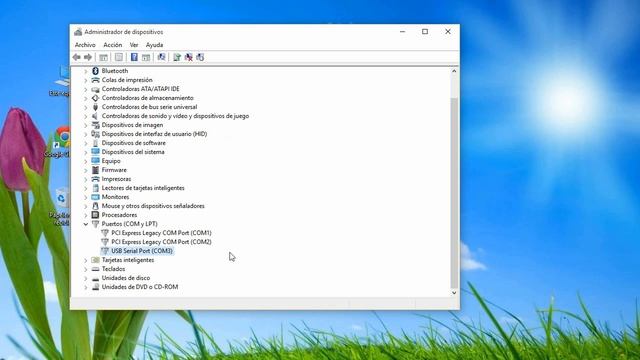Select PCI Express Legacy COM Port (COM2)
This screenshot has height=360, width=640.
point(161,242)
